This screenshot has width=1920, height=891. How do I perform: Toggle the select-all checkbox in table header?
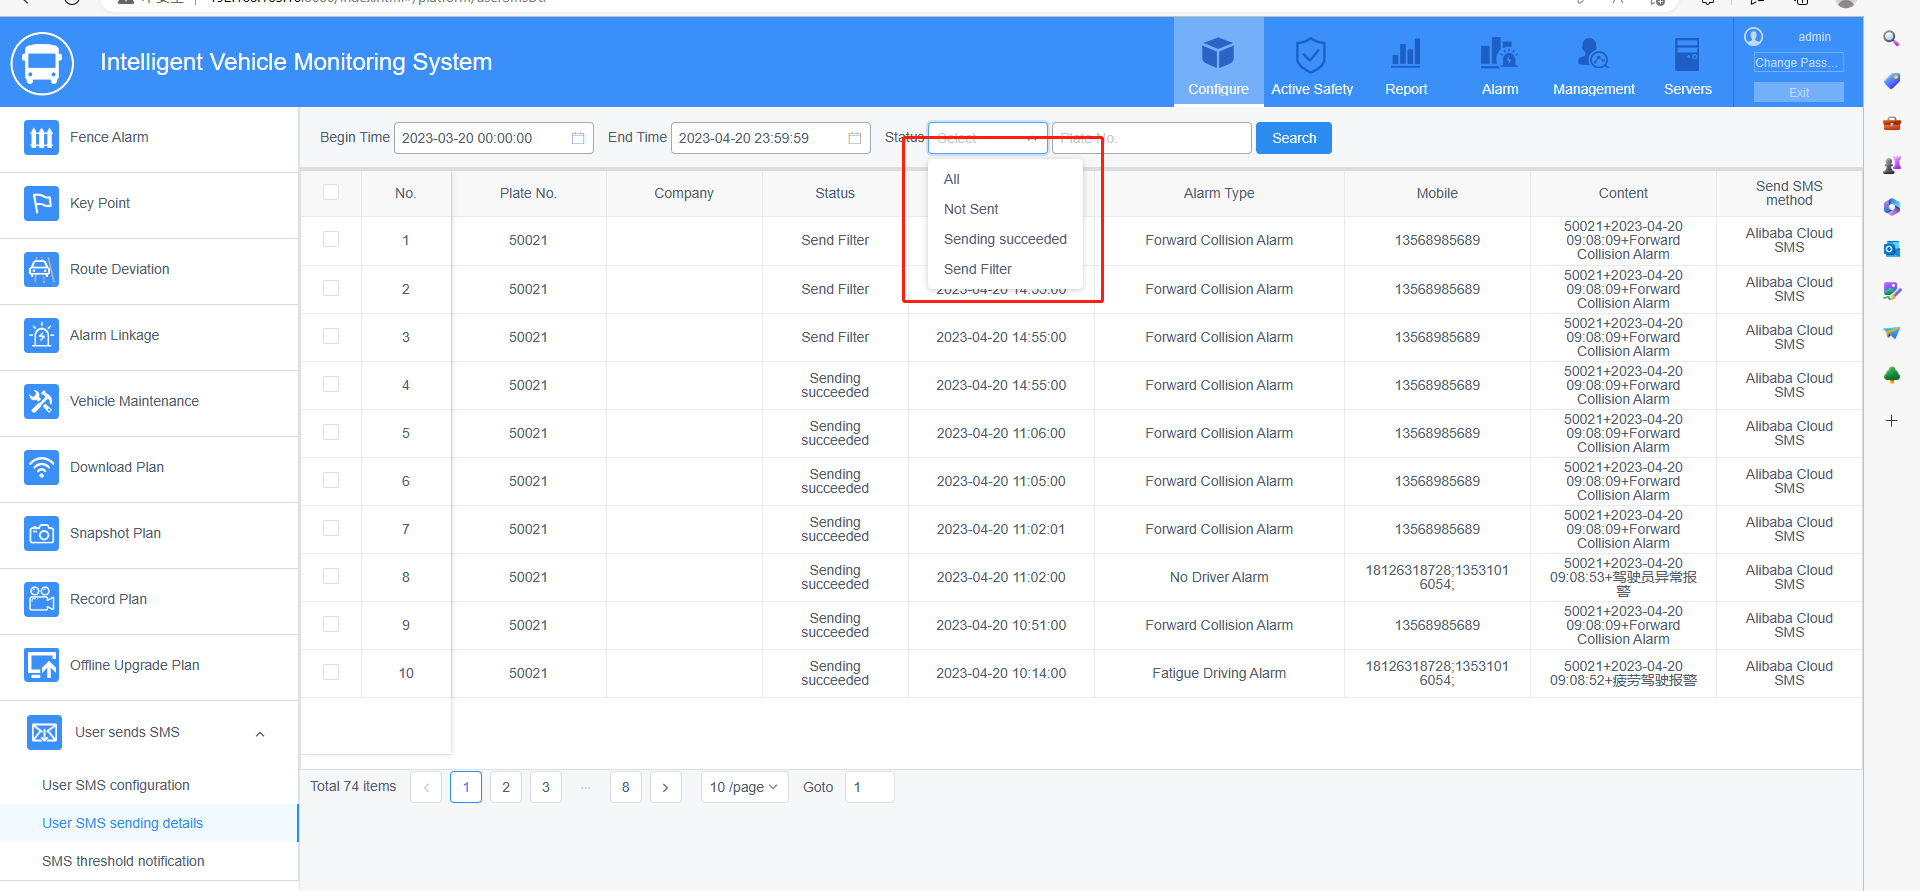(x=331, y=192)
